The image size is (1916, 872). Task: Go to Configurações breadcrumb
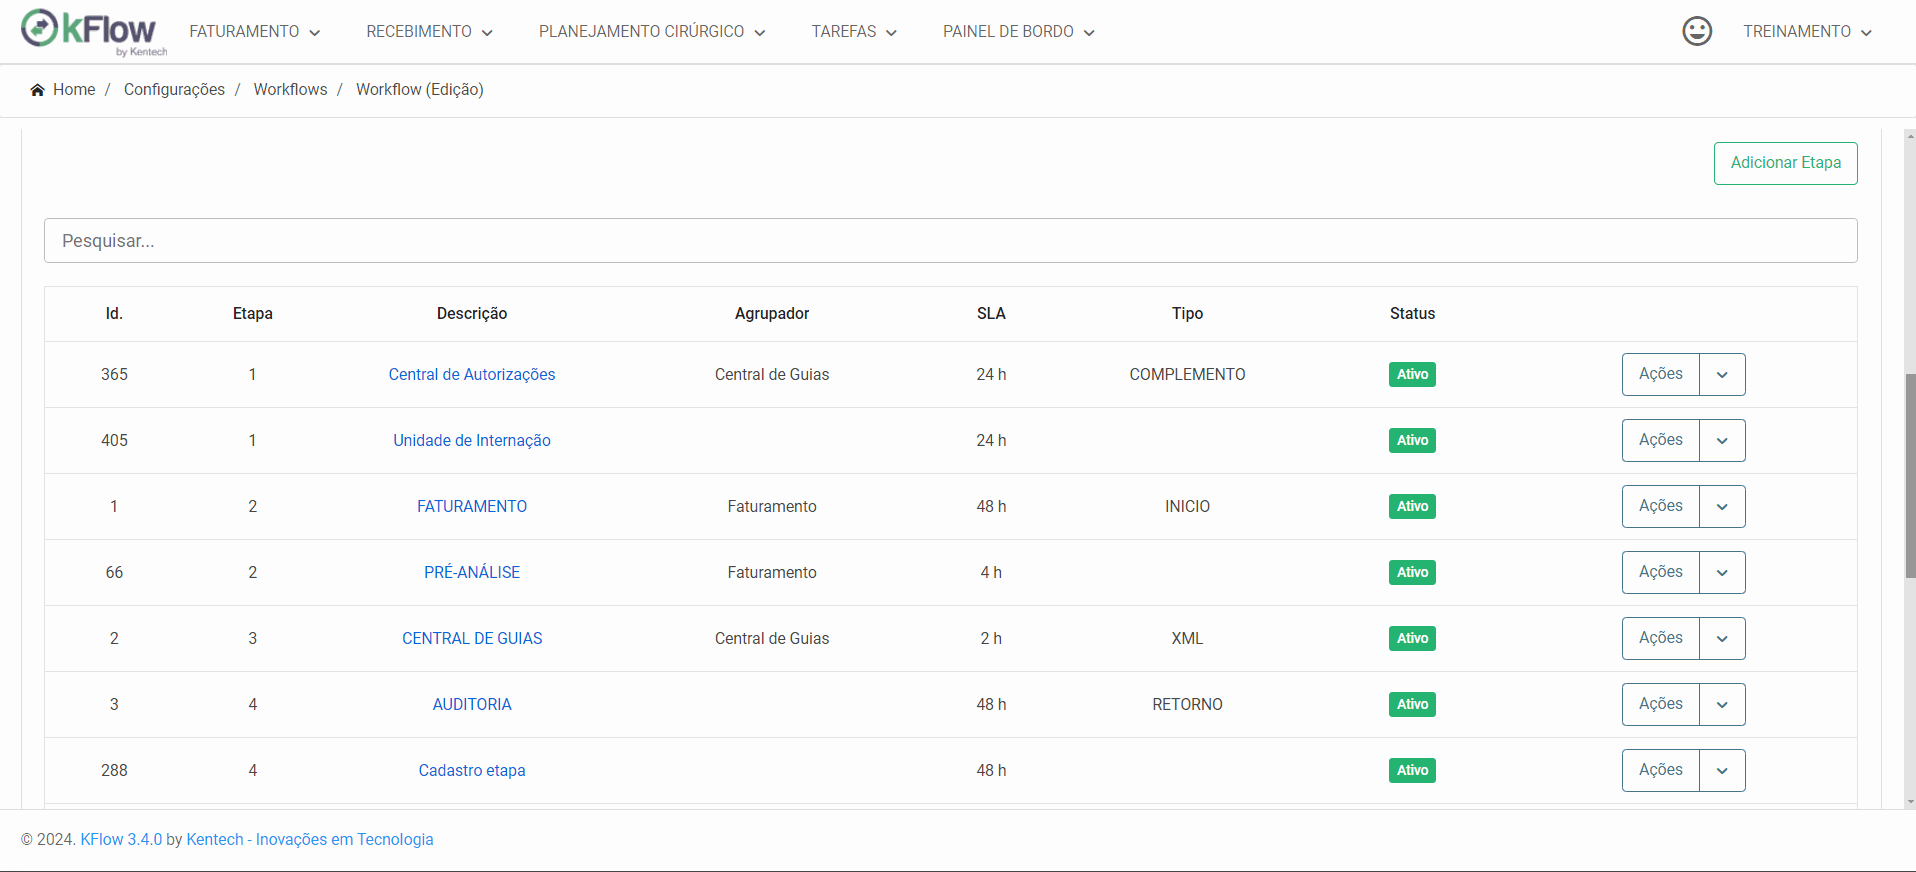[x=174, y=90]
